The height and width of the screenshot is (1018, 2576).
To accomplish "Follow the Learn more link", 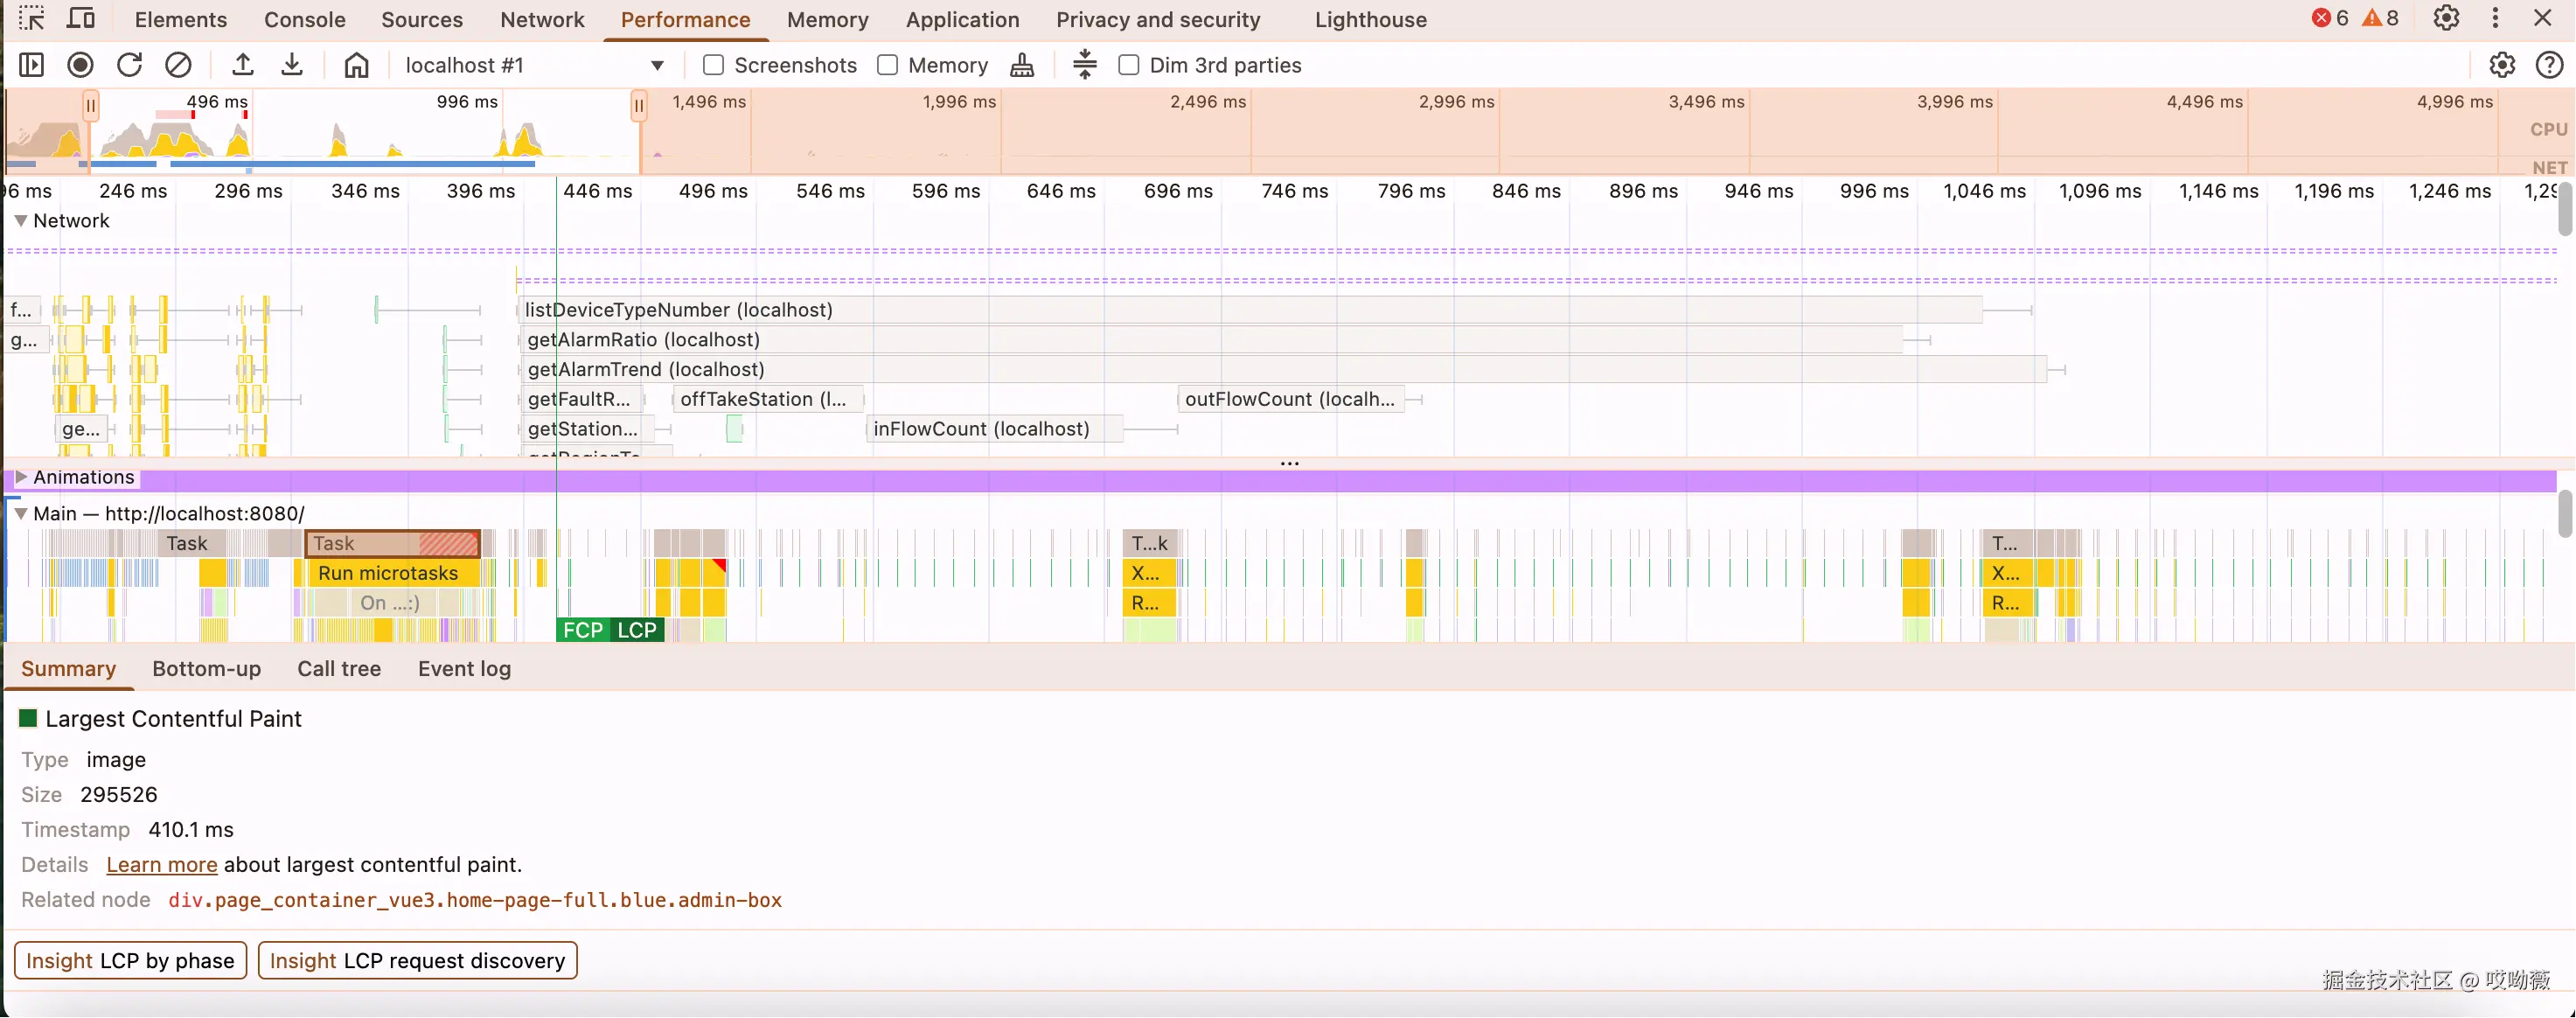I will pos(161,864).
